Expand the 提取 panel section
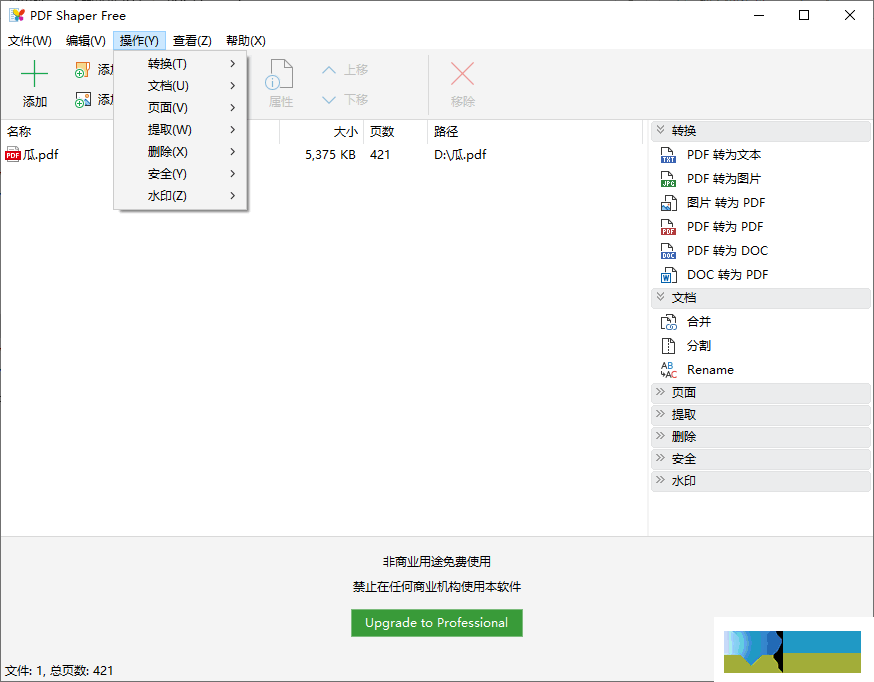Image resolution: width=874 pixels, height=682 pixels. (760, 415)
